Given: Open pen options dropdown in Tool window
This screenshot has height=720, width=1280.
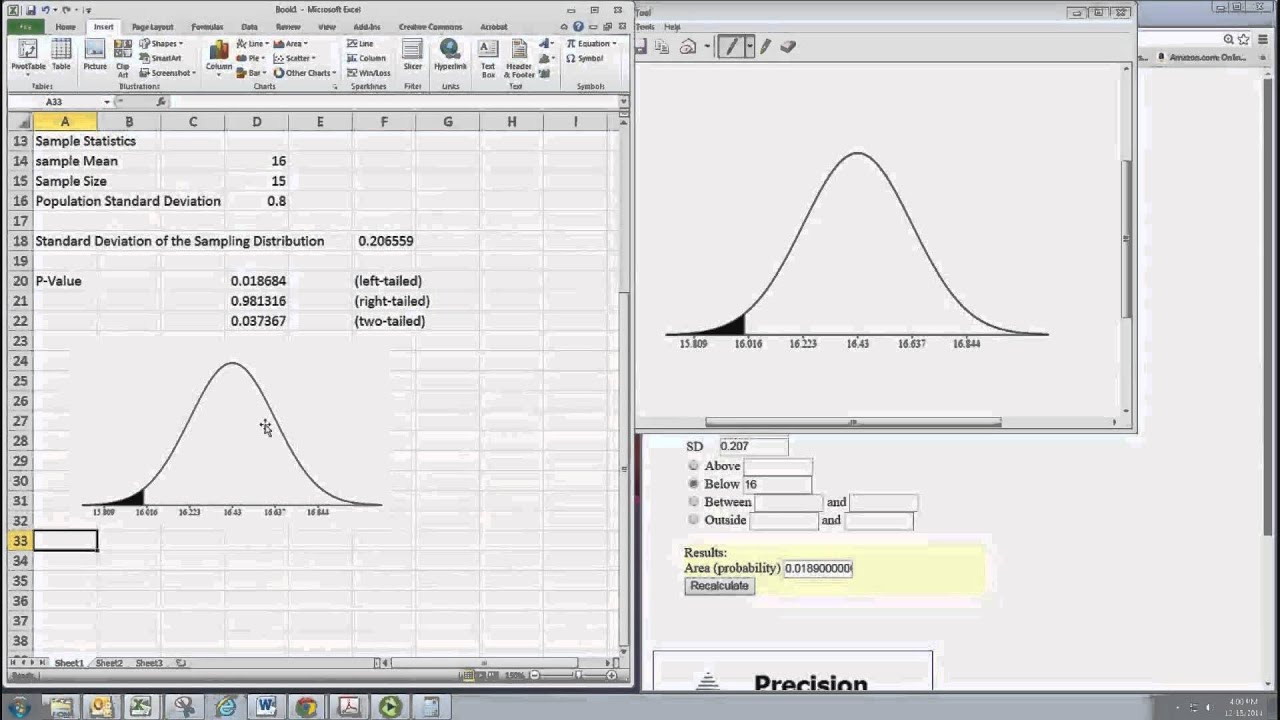Looking at the screenshot, I should tap(748, 46).
